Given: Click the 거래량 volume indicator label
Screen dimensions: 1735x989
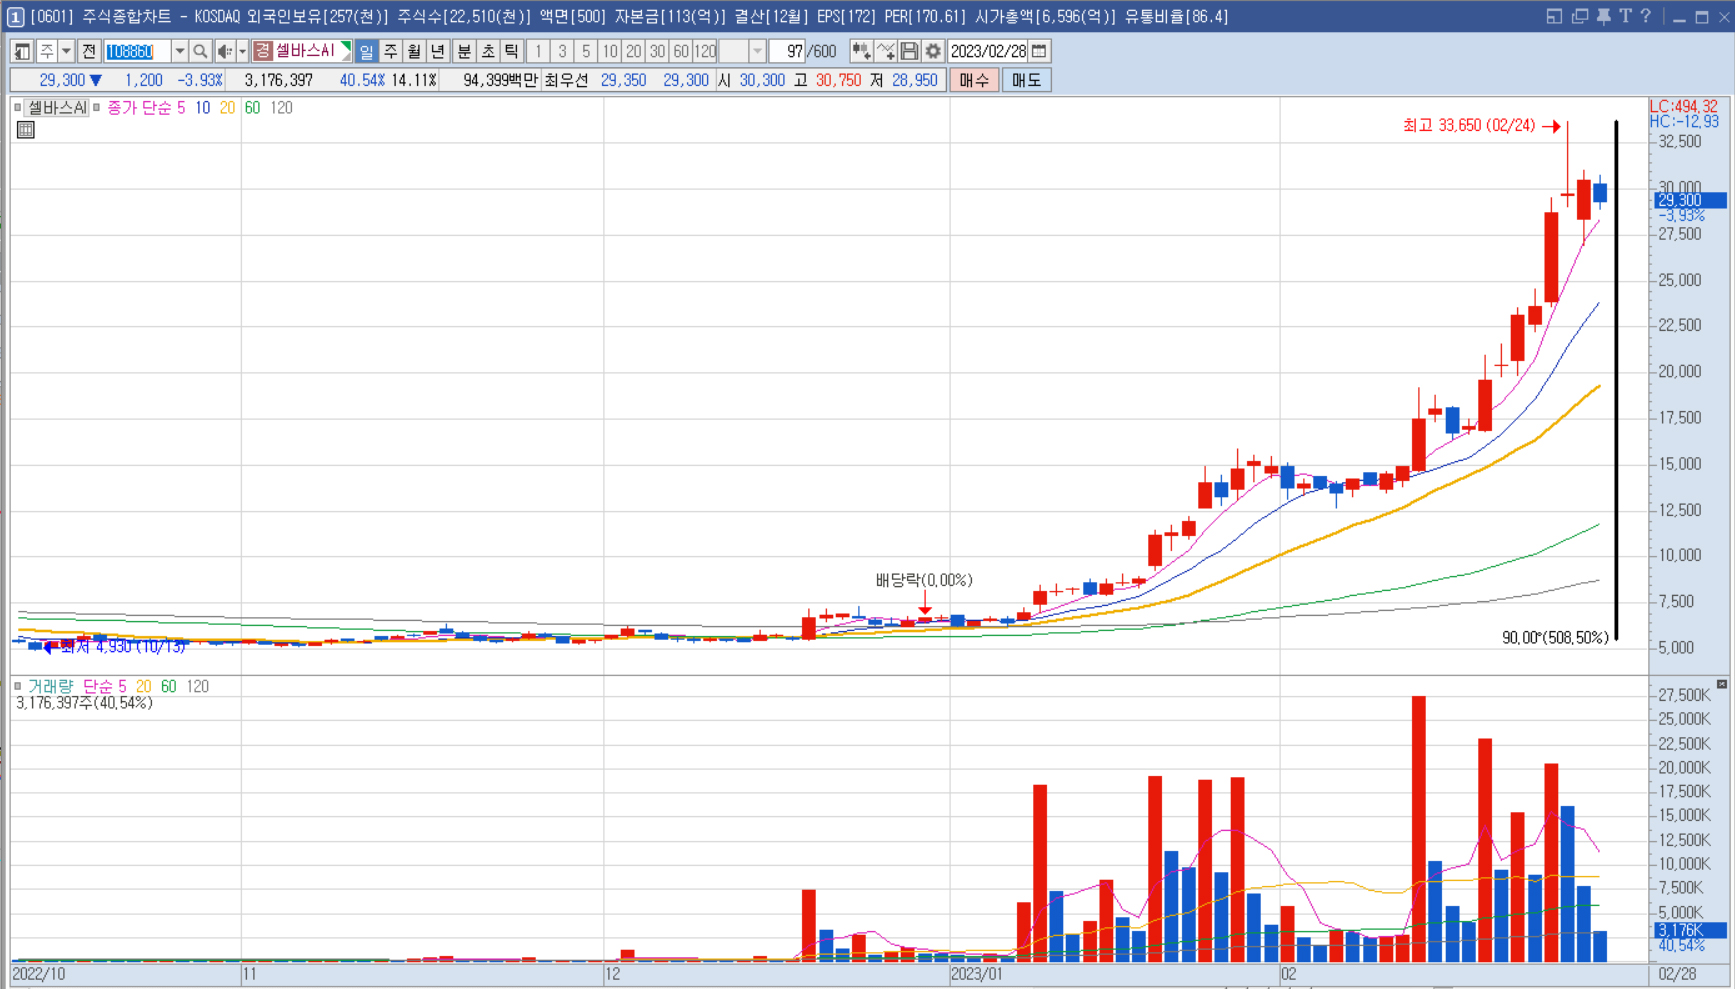Looking at the screenshot, I should point(50,686).
